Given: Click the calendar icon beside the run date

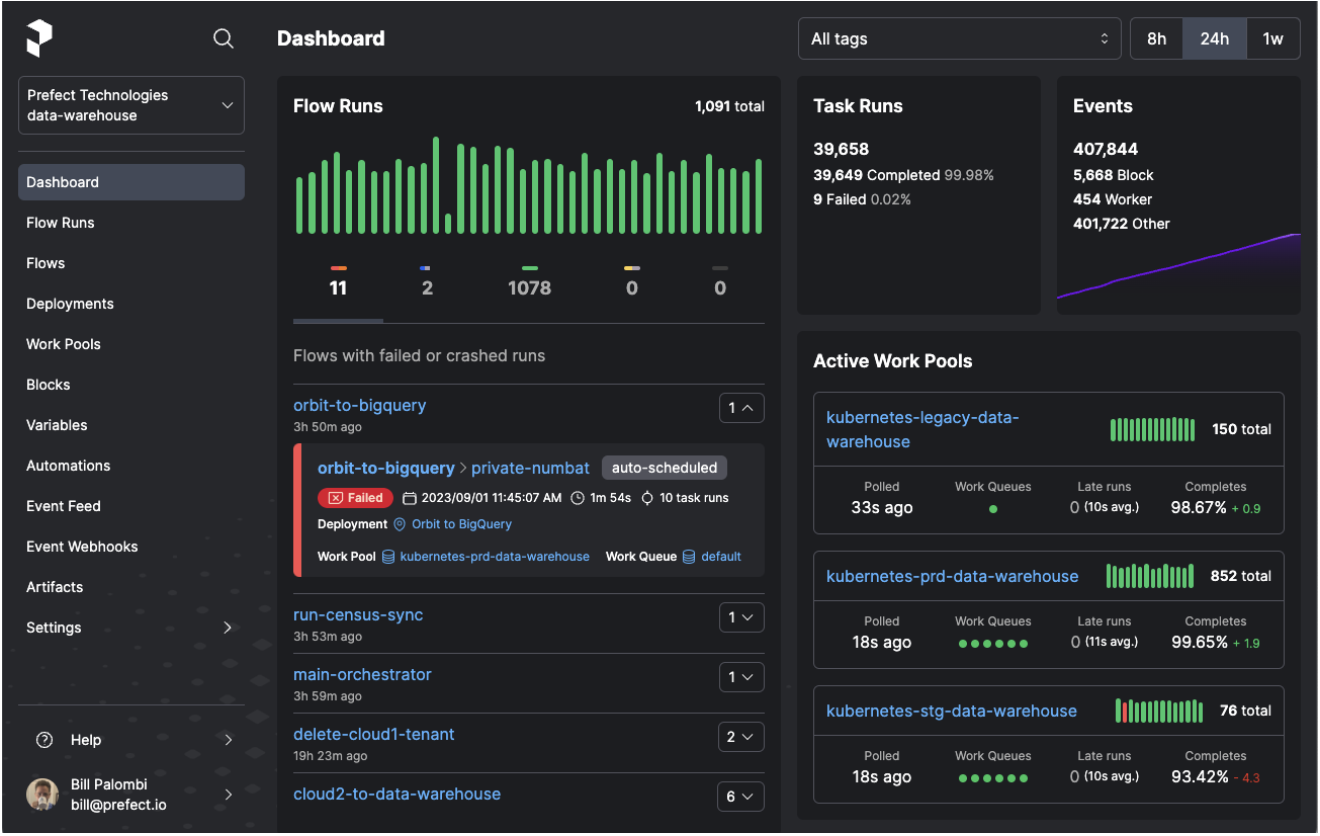Looking at the screenshot, I should (x=410, y=498).
